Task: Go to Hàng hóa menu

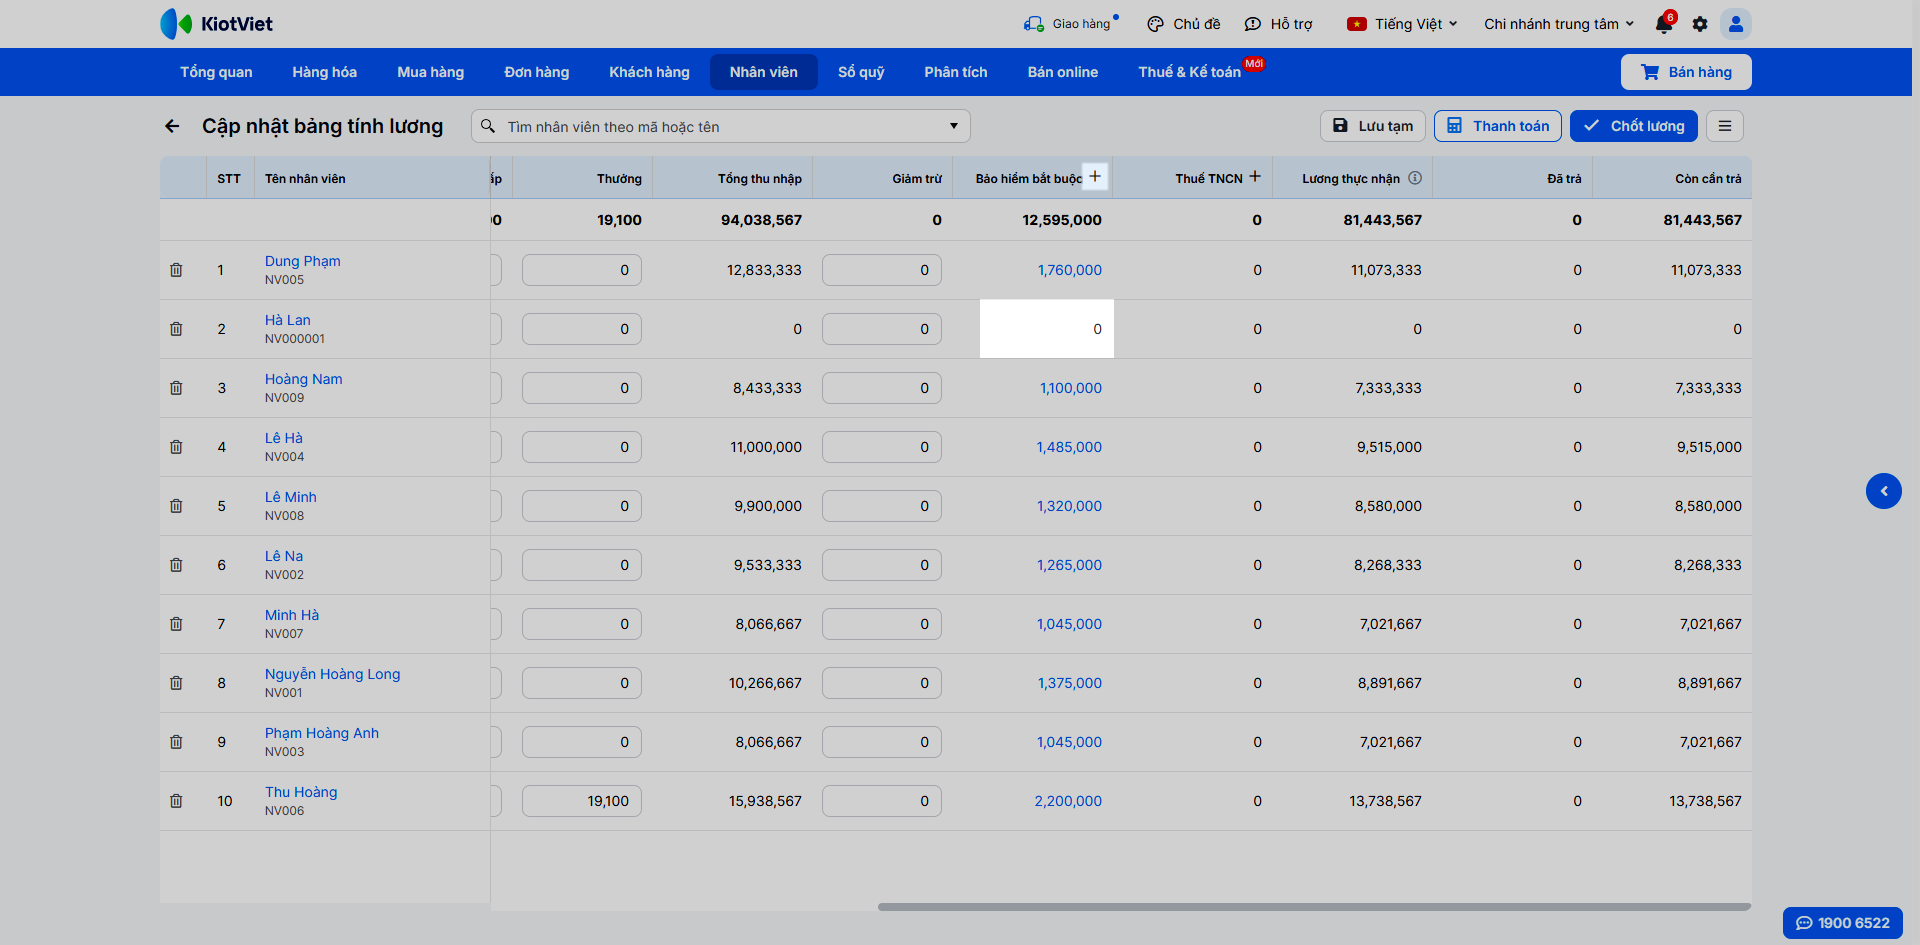Action: click(x=325, y=72)
